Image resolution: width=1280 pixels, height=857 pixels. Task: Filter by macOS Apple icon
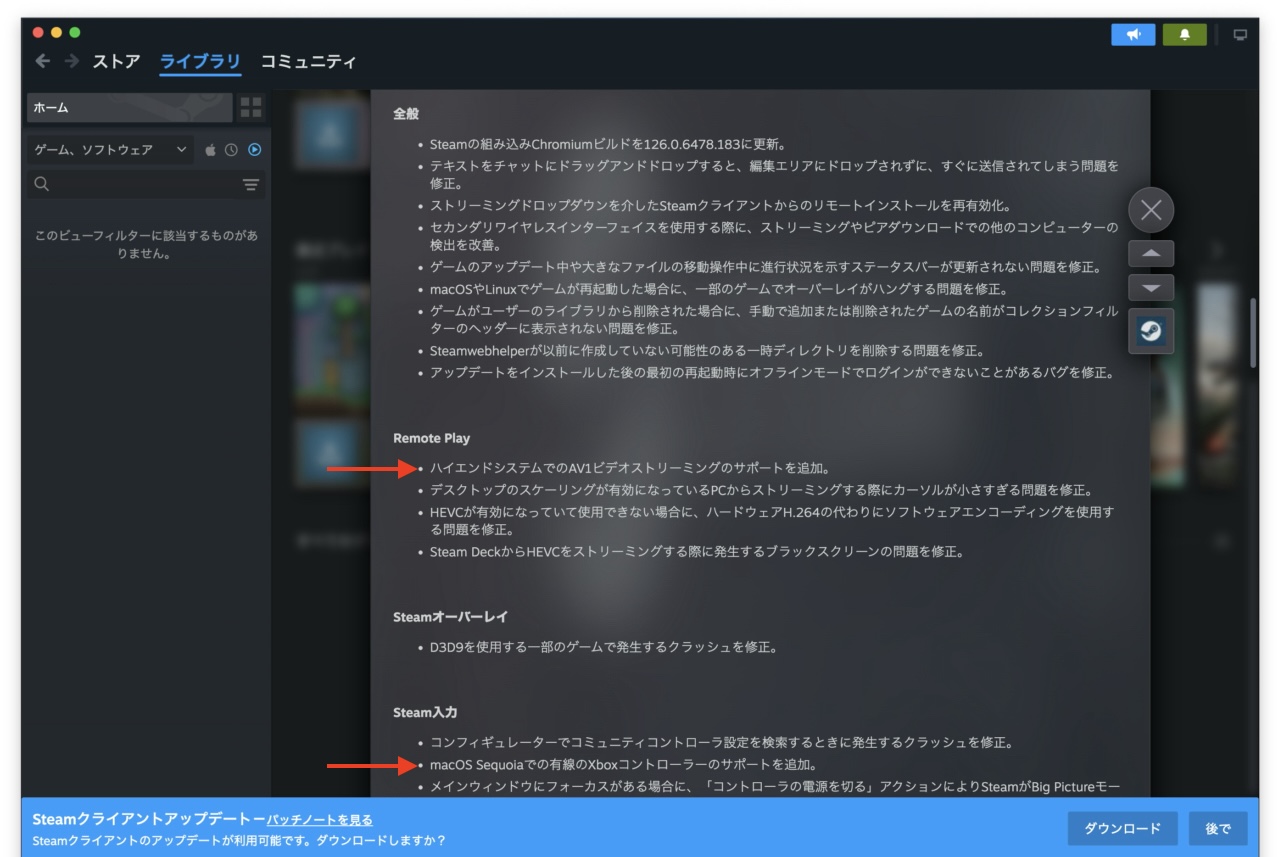point(211,150)
